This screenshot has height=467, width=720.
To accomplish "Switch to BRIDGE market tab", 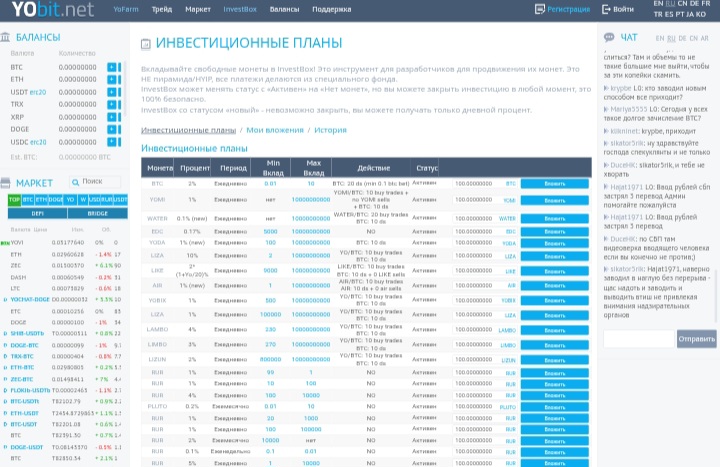I will point(98,214).
